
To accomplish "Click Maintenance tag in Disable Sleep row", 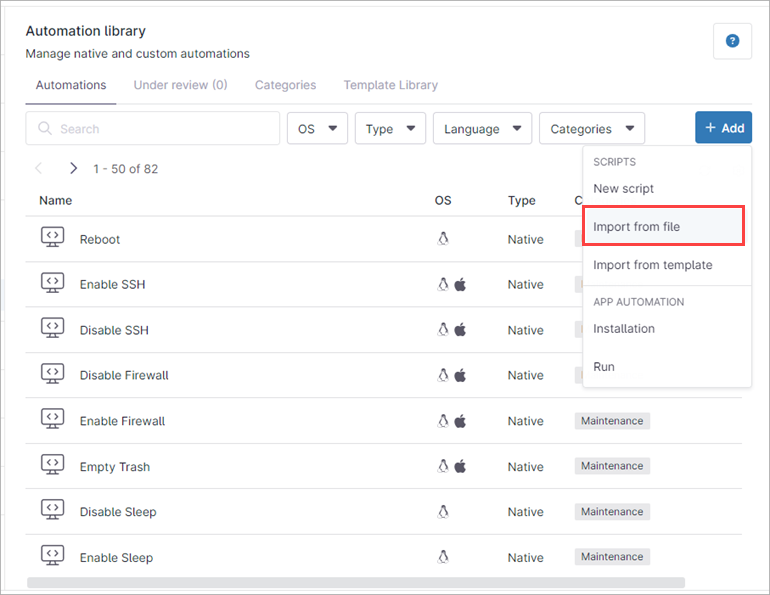I will pos(612,512).
